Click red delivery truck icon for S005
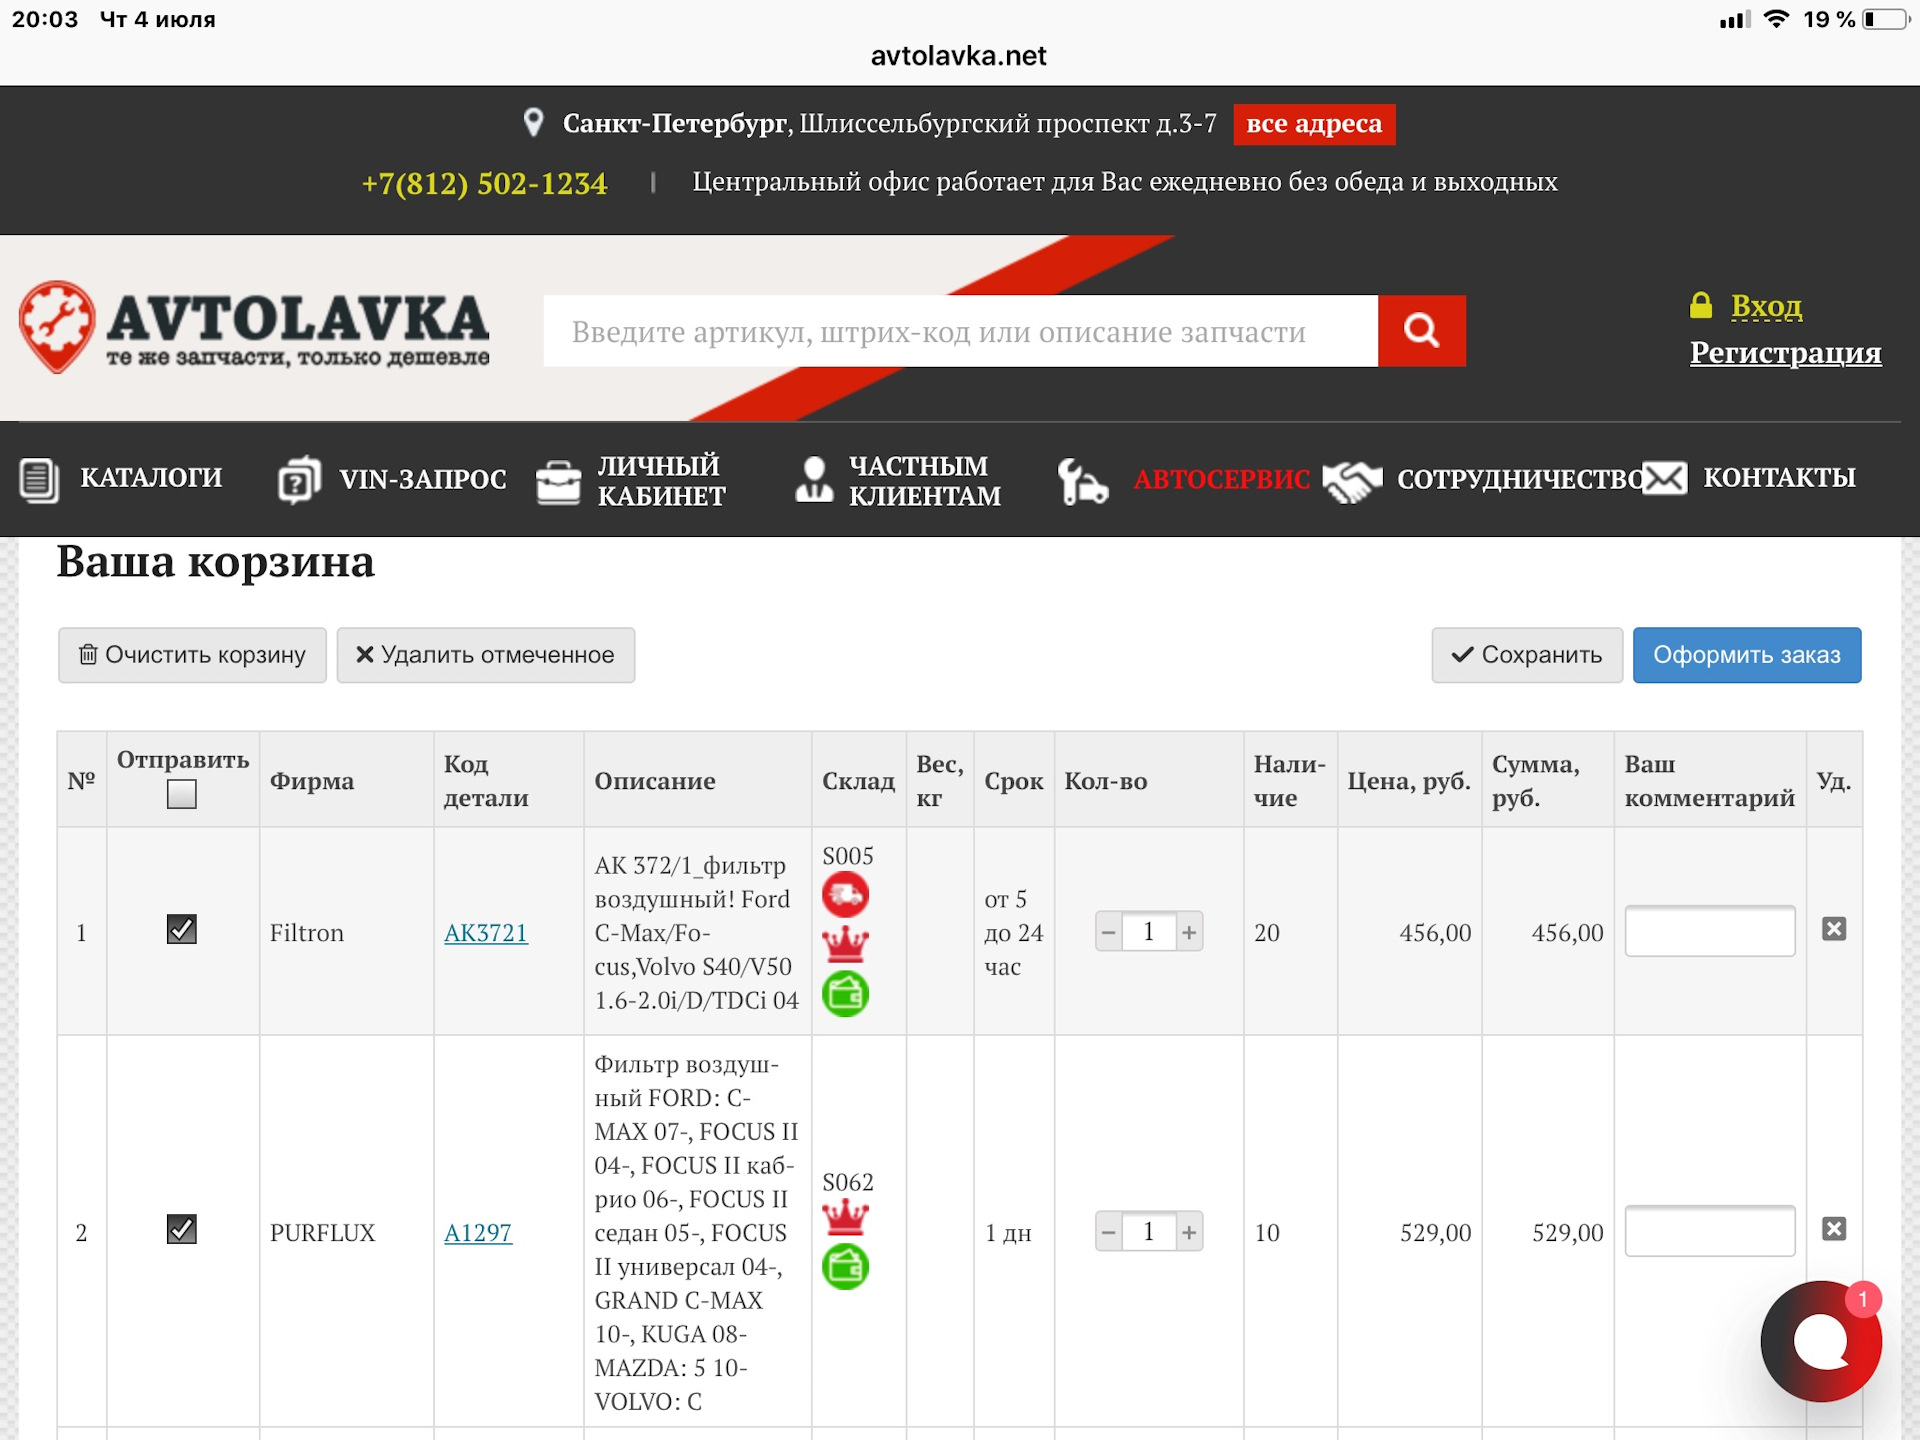Viewport: 1920px width, 1440px height. [845, 895]
